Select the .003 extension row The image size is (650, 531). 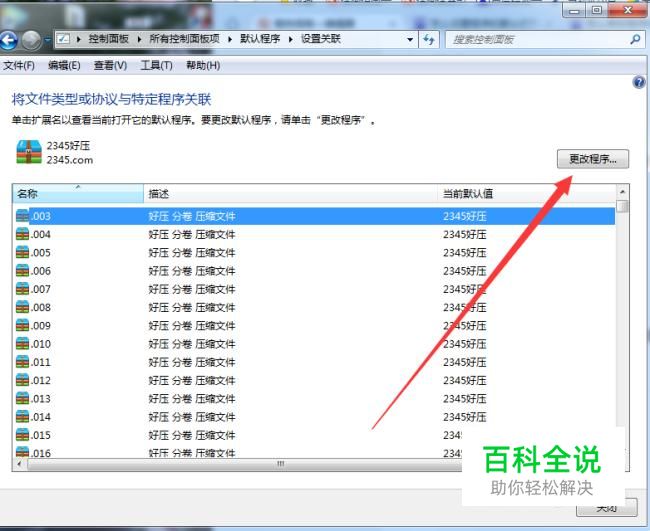coord(314,216)
